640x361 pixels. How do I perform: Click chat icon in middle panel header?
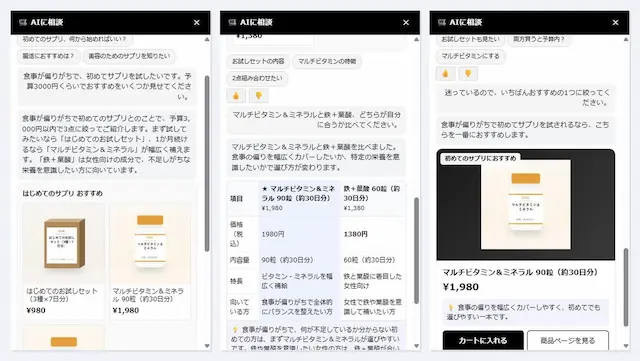[232, 22]
